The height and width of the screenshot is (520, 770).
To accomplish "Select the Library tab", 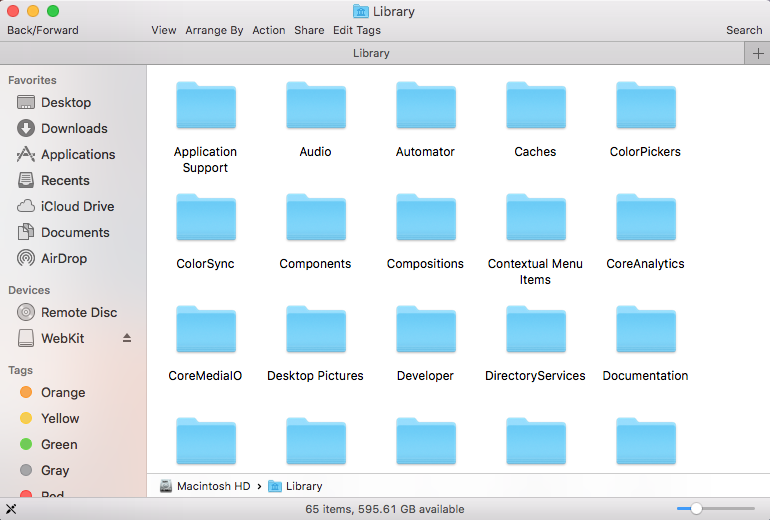I will coord(372,54).
